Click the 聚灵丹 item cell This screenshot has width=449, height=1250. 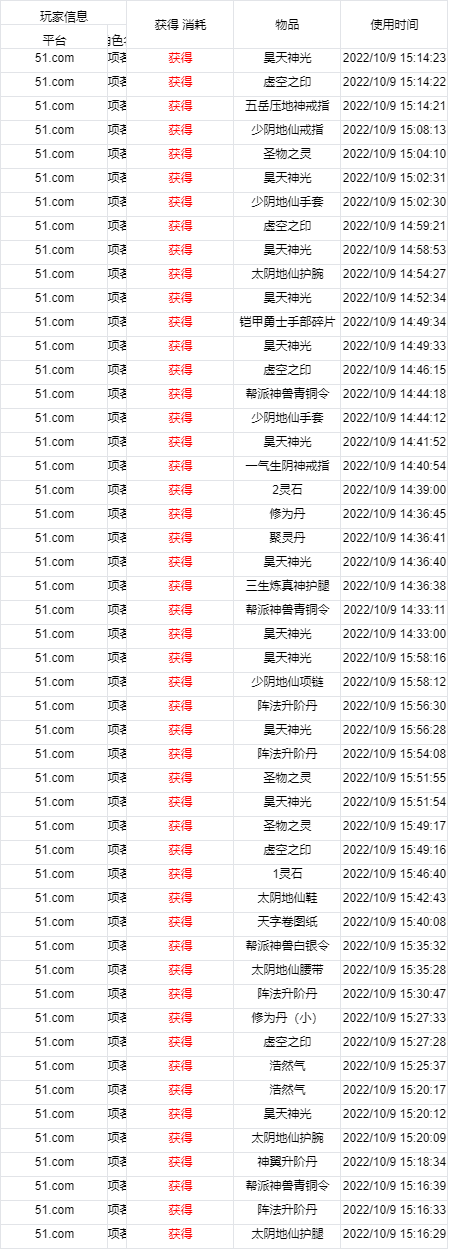(287, 538)
